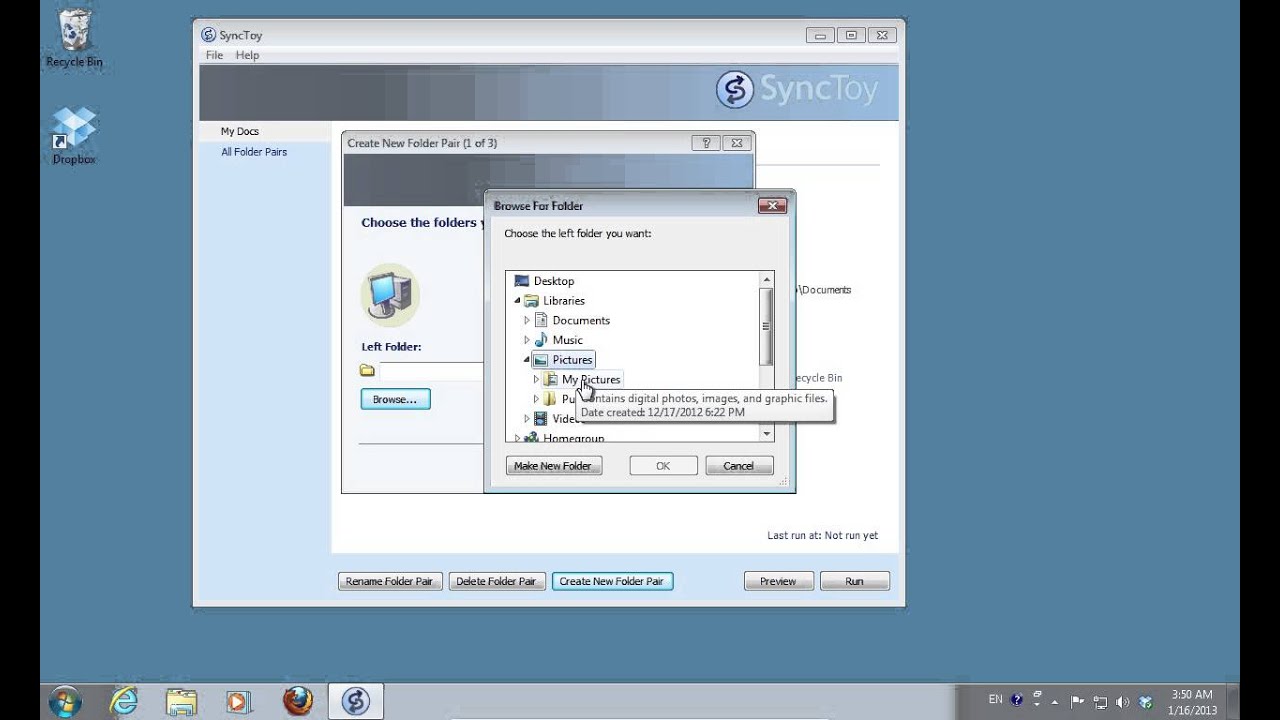Click Create New Folder Pair button

click(612, 581)
